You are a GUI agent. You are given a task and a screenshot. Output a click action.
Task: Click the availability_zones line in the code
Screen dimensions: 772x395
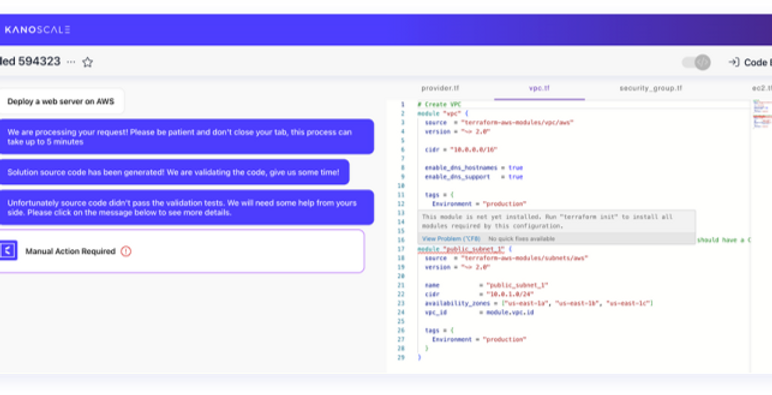(539, 303)
